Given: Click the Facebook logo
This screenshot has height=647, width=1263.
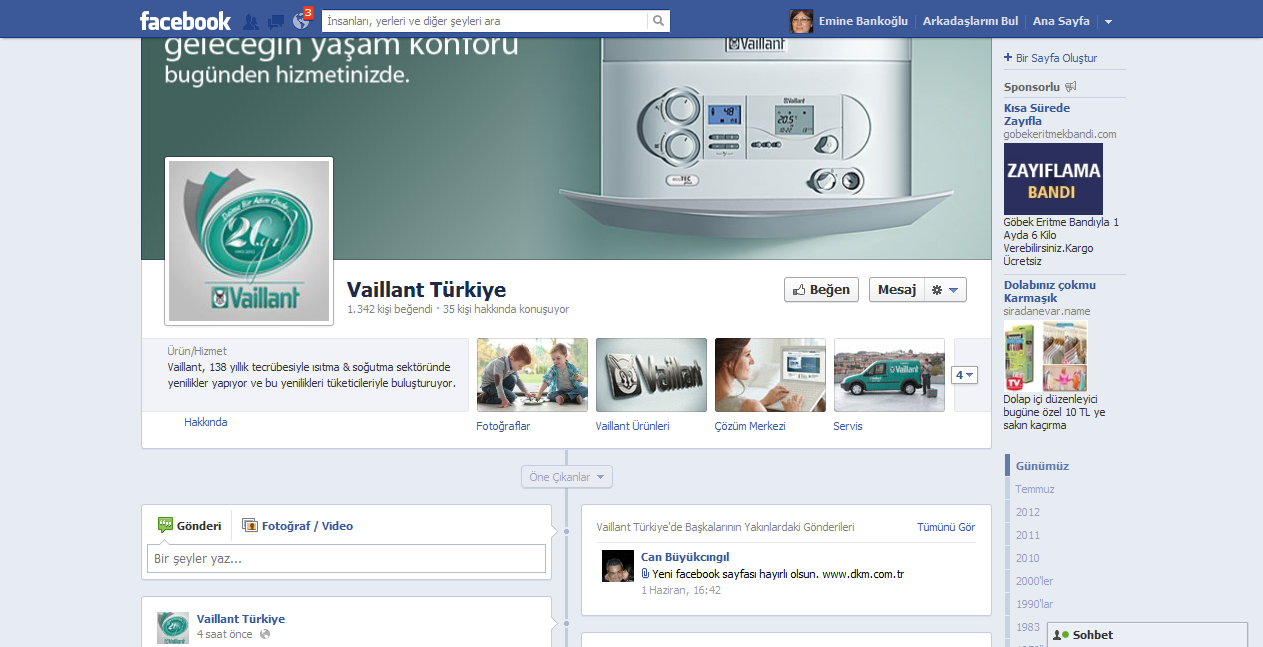Looking at the screenshot, I should tap(185, 20).
